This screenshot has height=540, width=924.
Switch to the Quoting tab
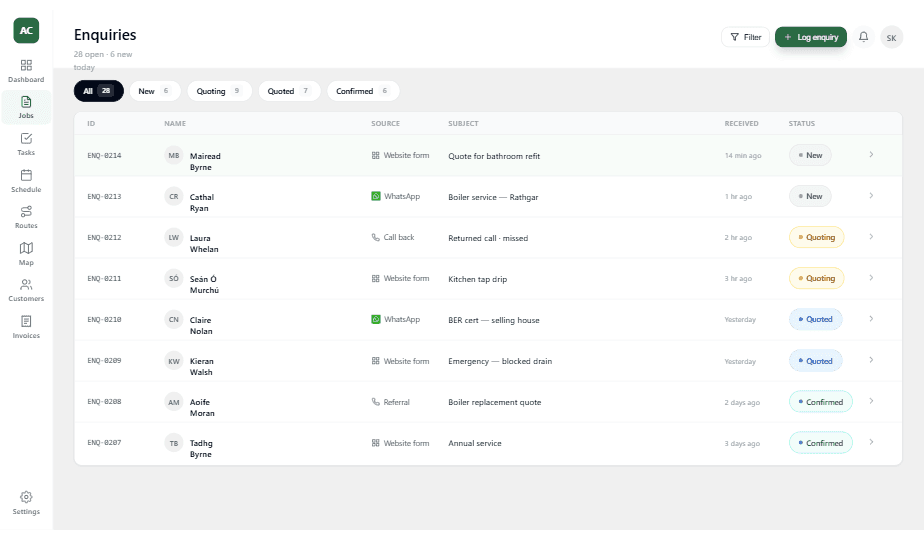click(x=219, y=91)
